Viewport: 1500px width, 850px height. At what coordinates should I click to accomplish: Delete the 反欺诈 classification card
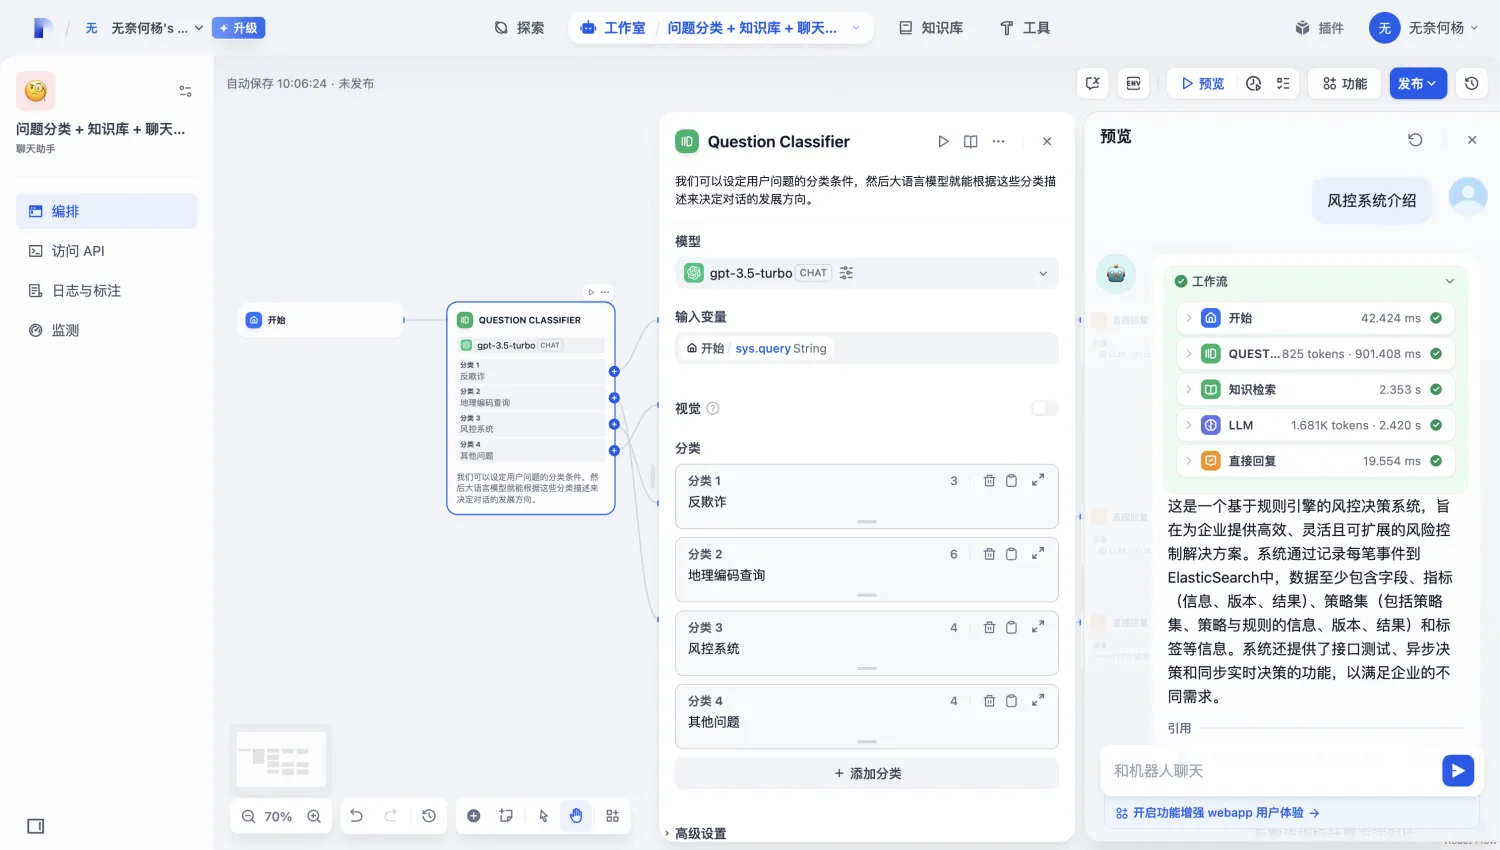[x=989, y=480]
